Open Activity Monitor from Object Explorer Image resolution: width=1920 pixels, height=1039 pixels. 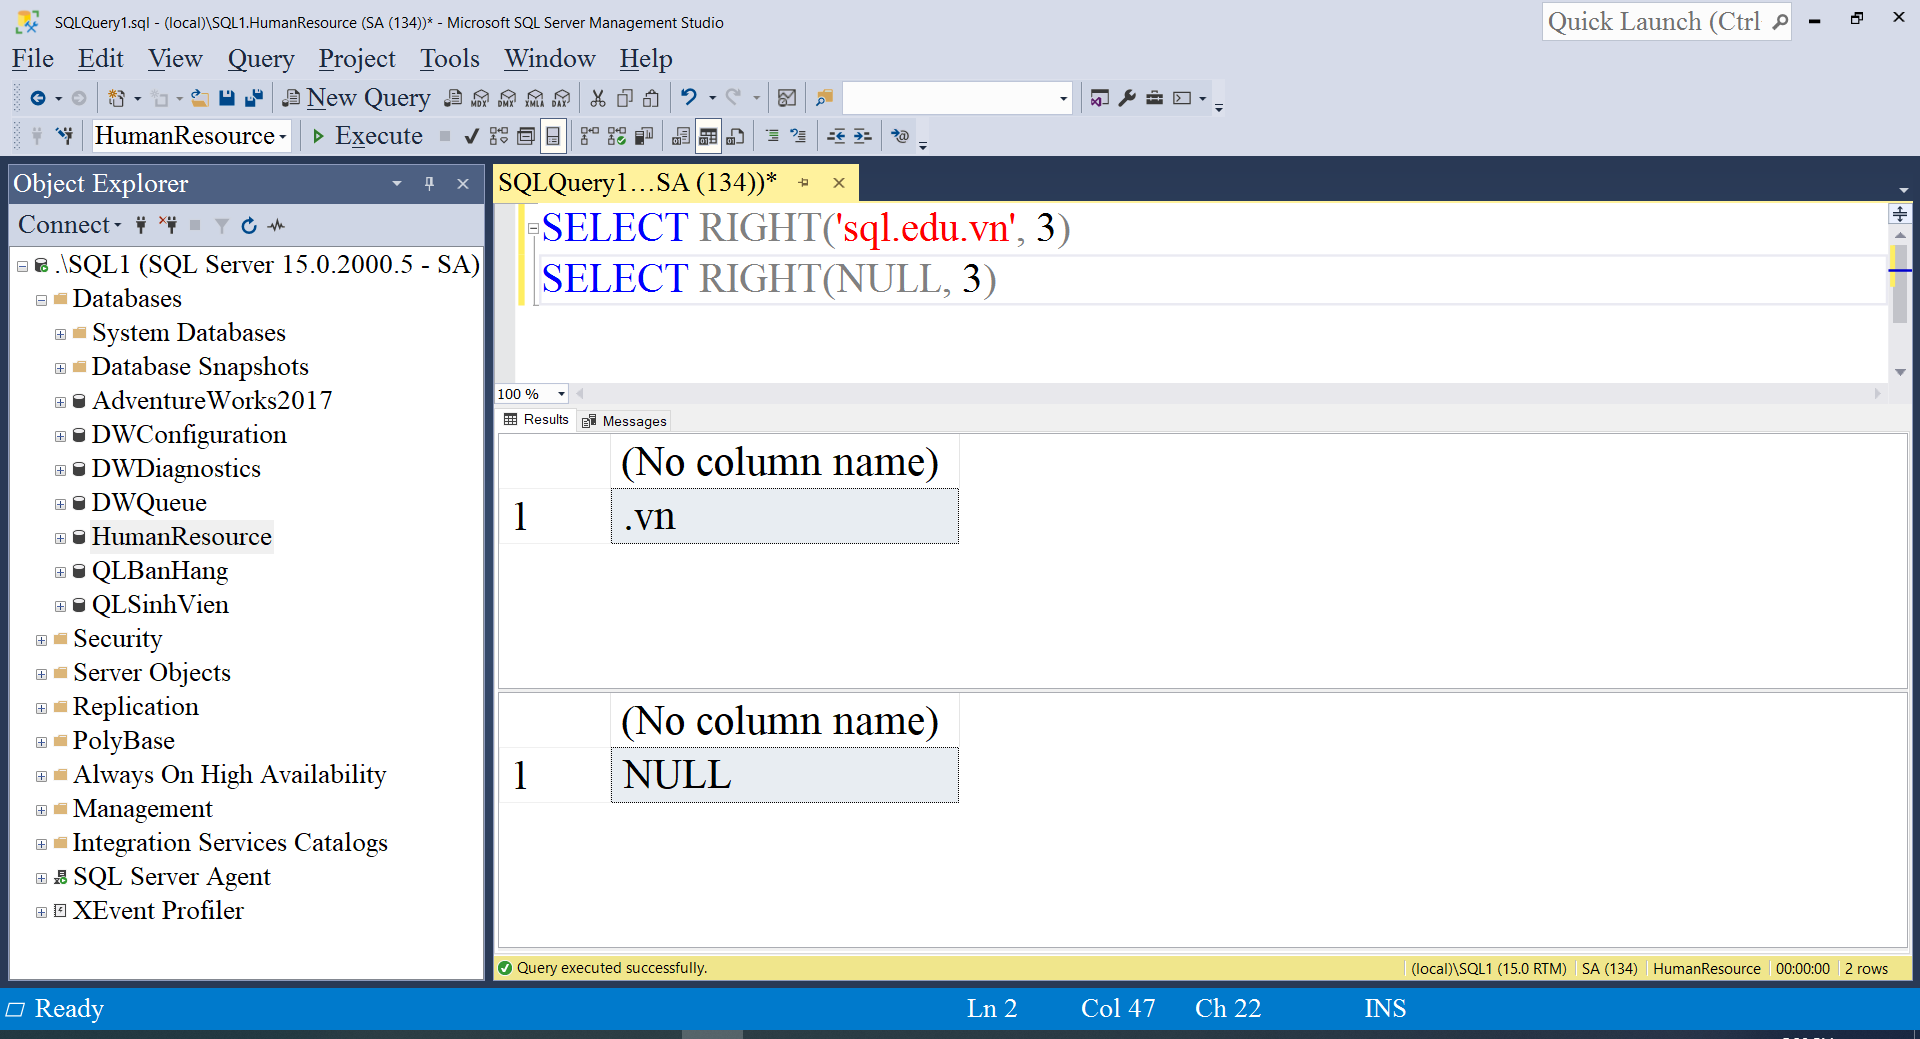point(277,225)
